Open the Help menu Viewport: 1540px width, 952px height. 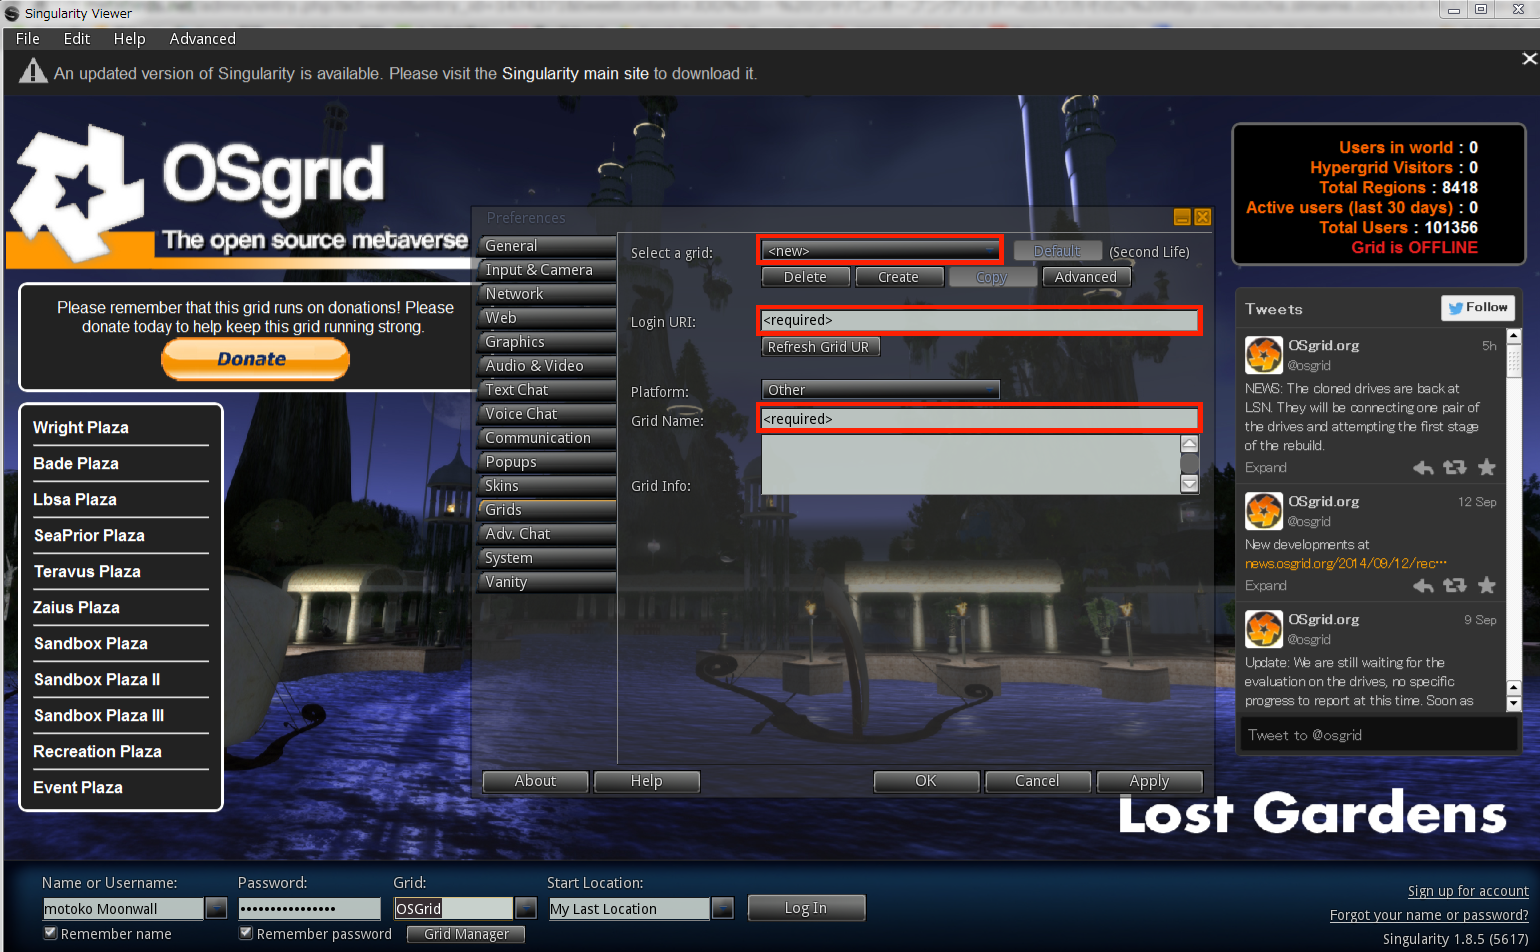(129, 39)
